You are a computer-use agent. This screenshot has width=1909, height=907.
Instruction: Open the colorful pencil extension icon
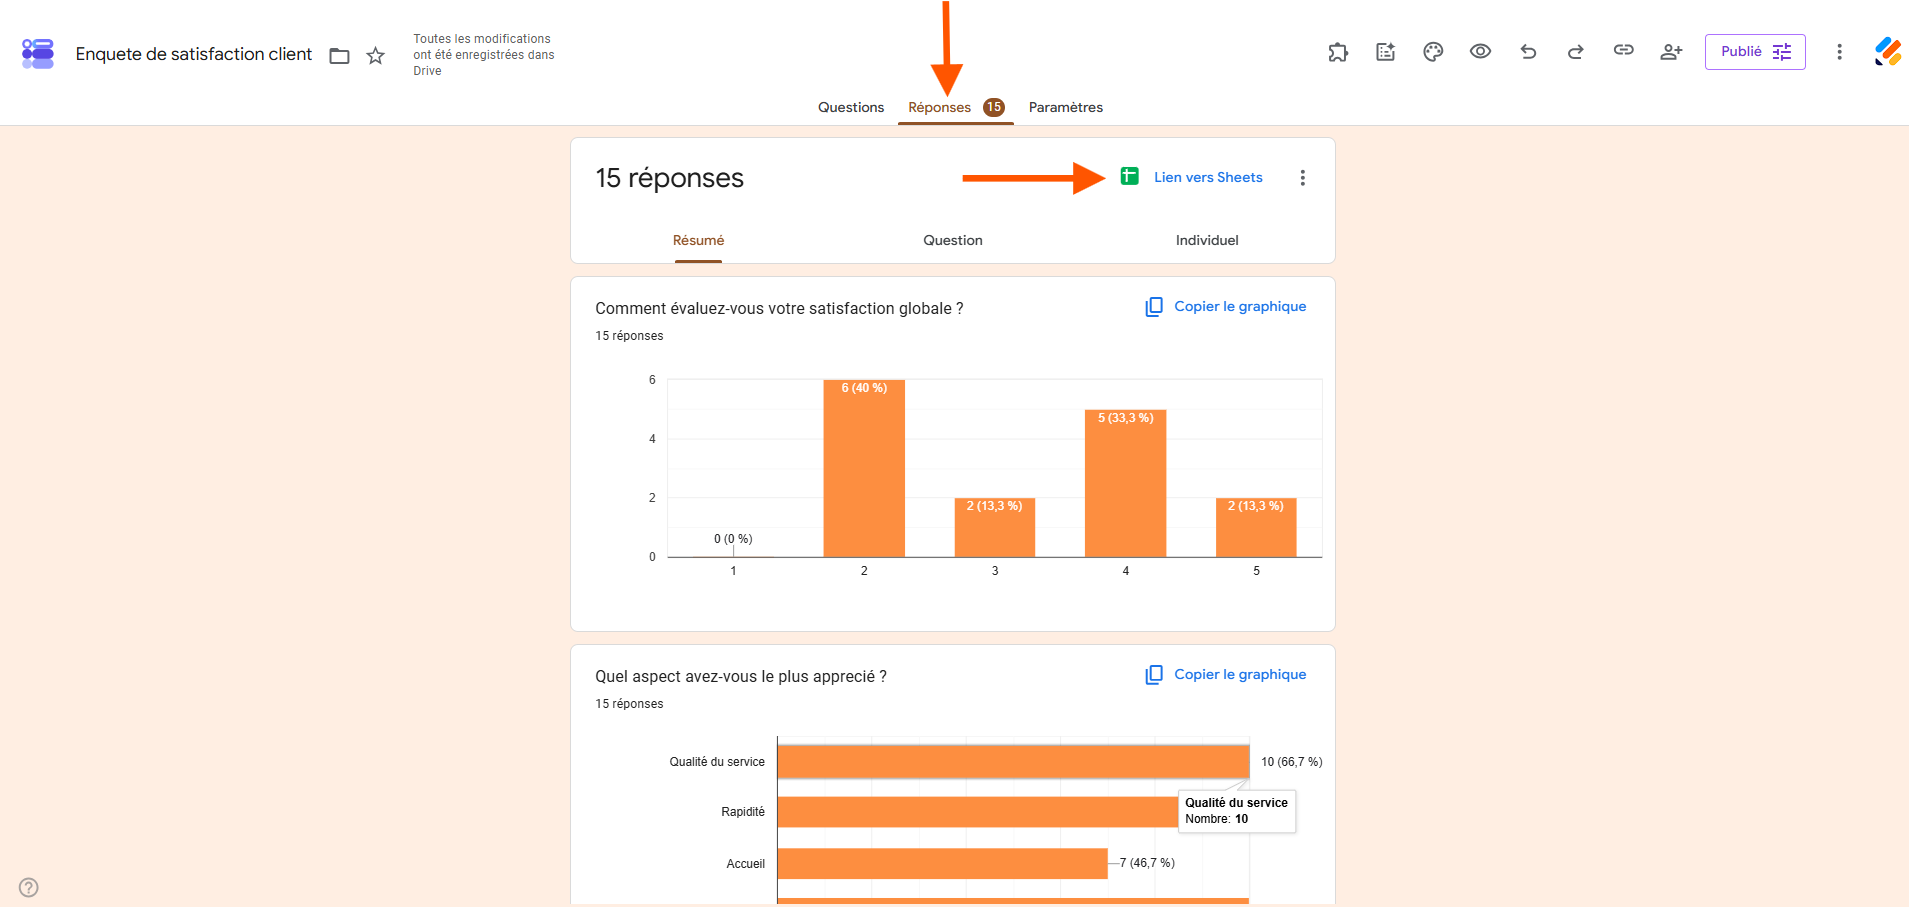1888,52
